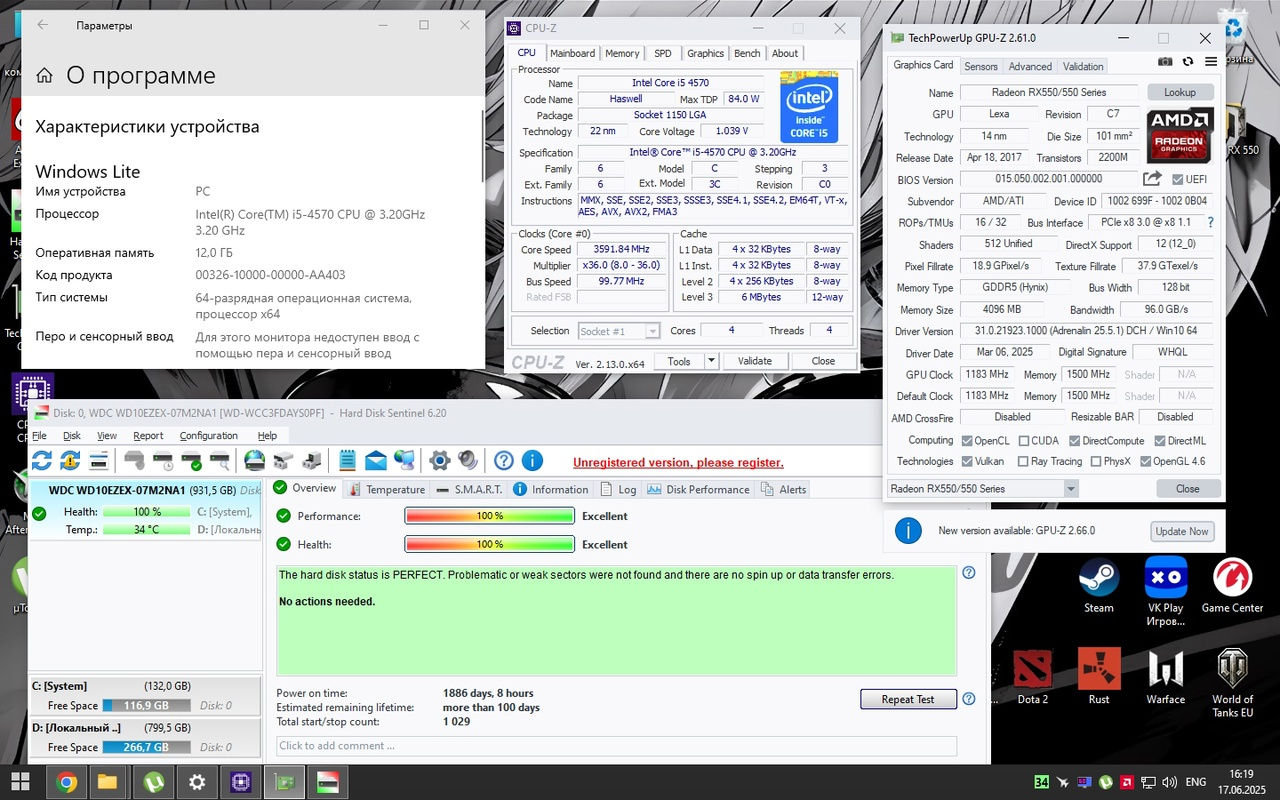Click the globe disk icon in Hard Disk Sentinel toolbar
The image size is (1280, 800).
click(255, 461)
